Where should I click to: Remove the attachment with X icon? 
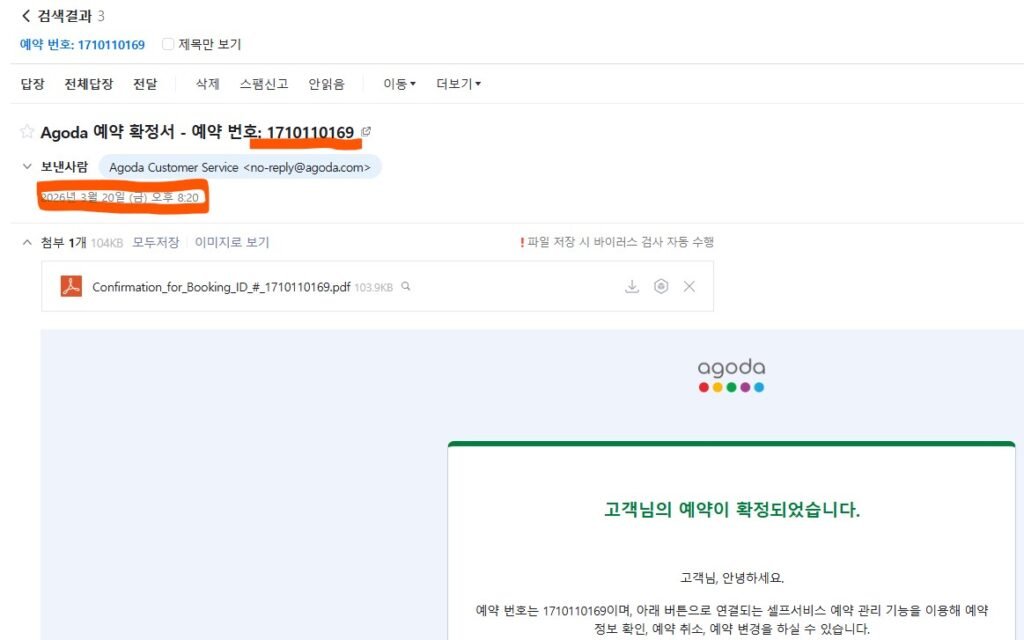(x=689, y=286)
